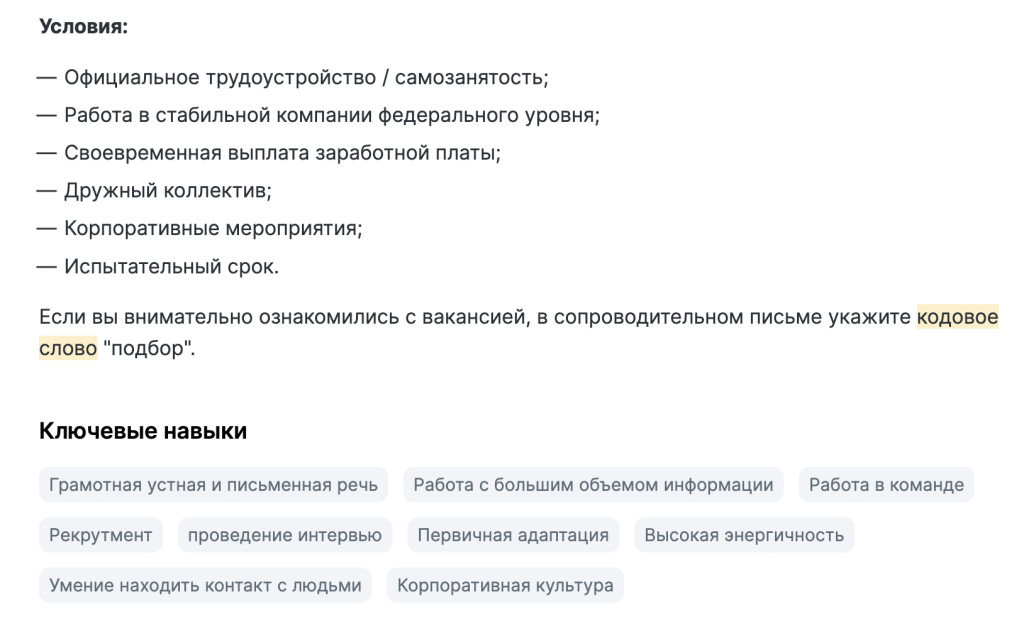Screen dimensions: 1024x621
Task: Open the 'Рекрутмент' skill tag
Action: tap(101, 535)
